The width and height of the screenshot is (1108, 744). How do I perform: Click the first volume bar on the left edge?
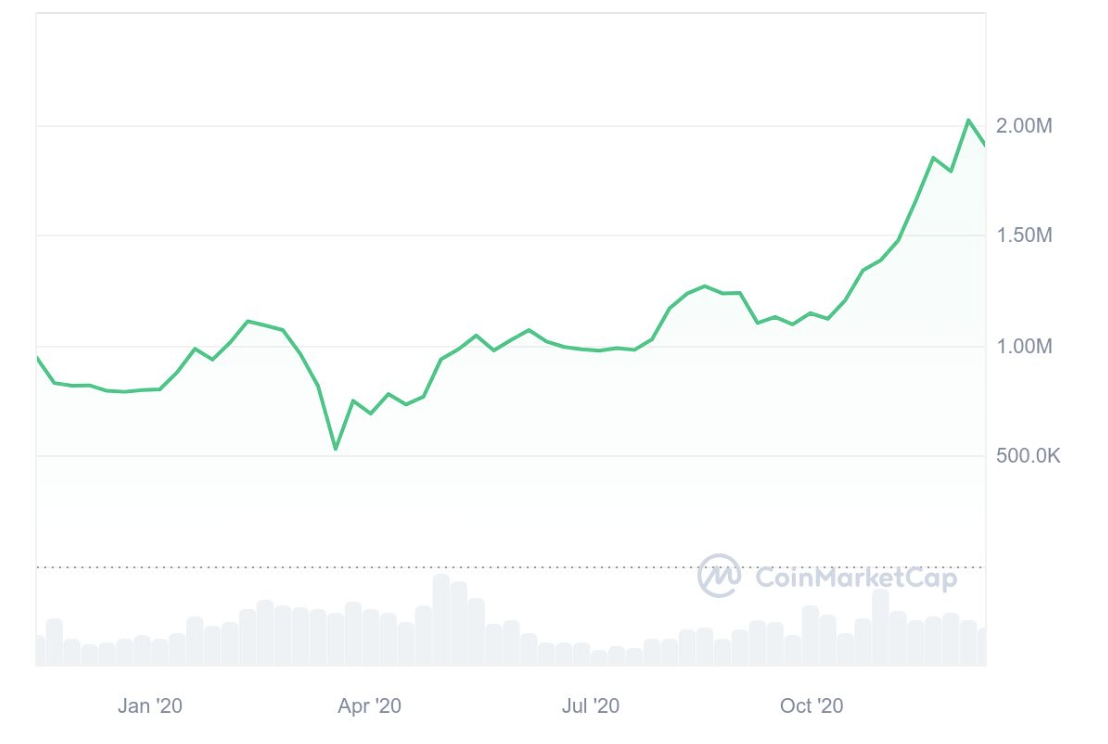point(40,651)
